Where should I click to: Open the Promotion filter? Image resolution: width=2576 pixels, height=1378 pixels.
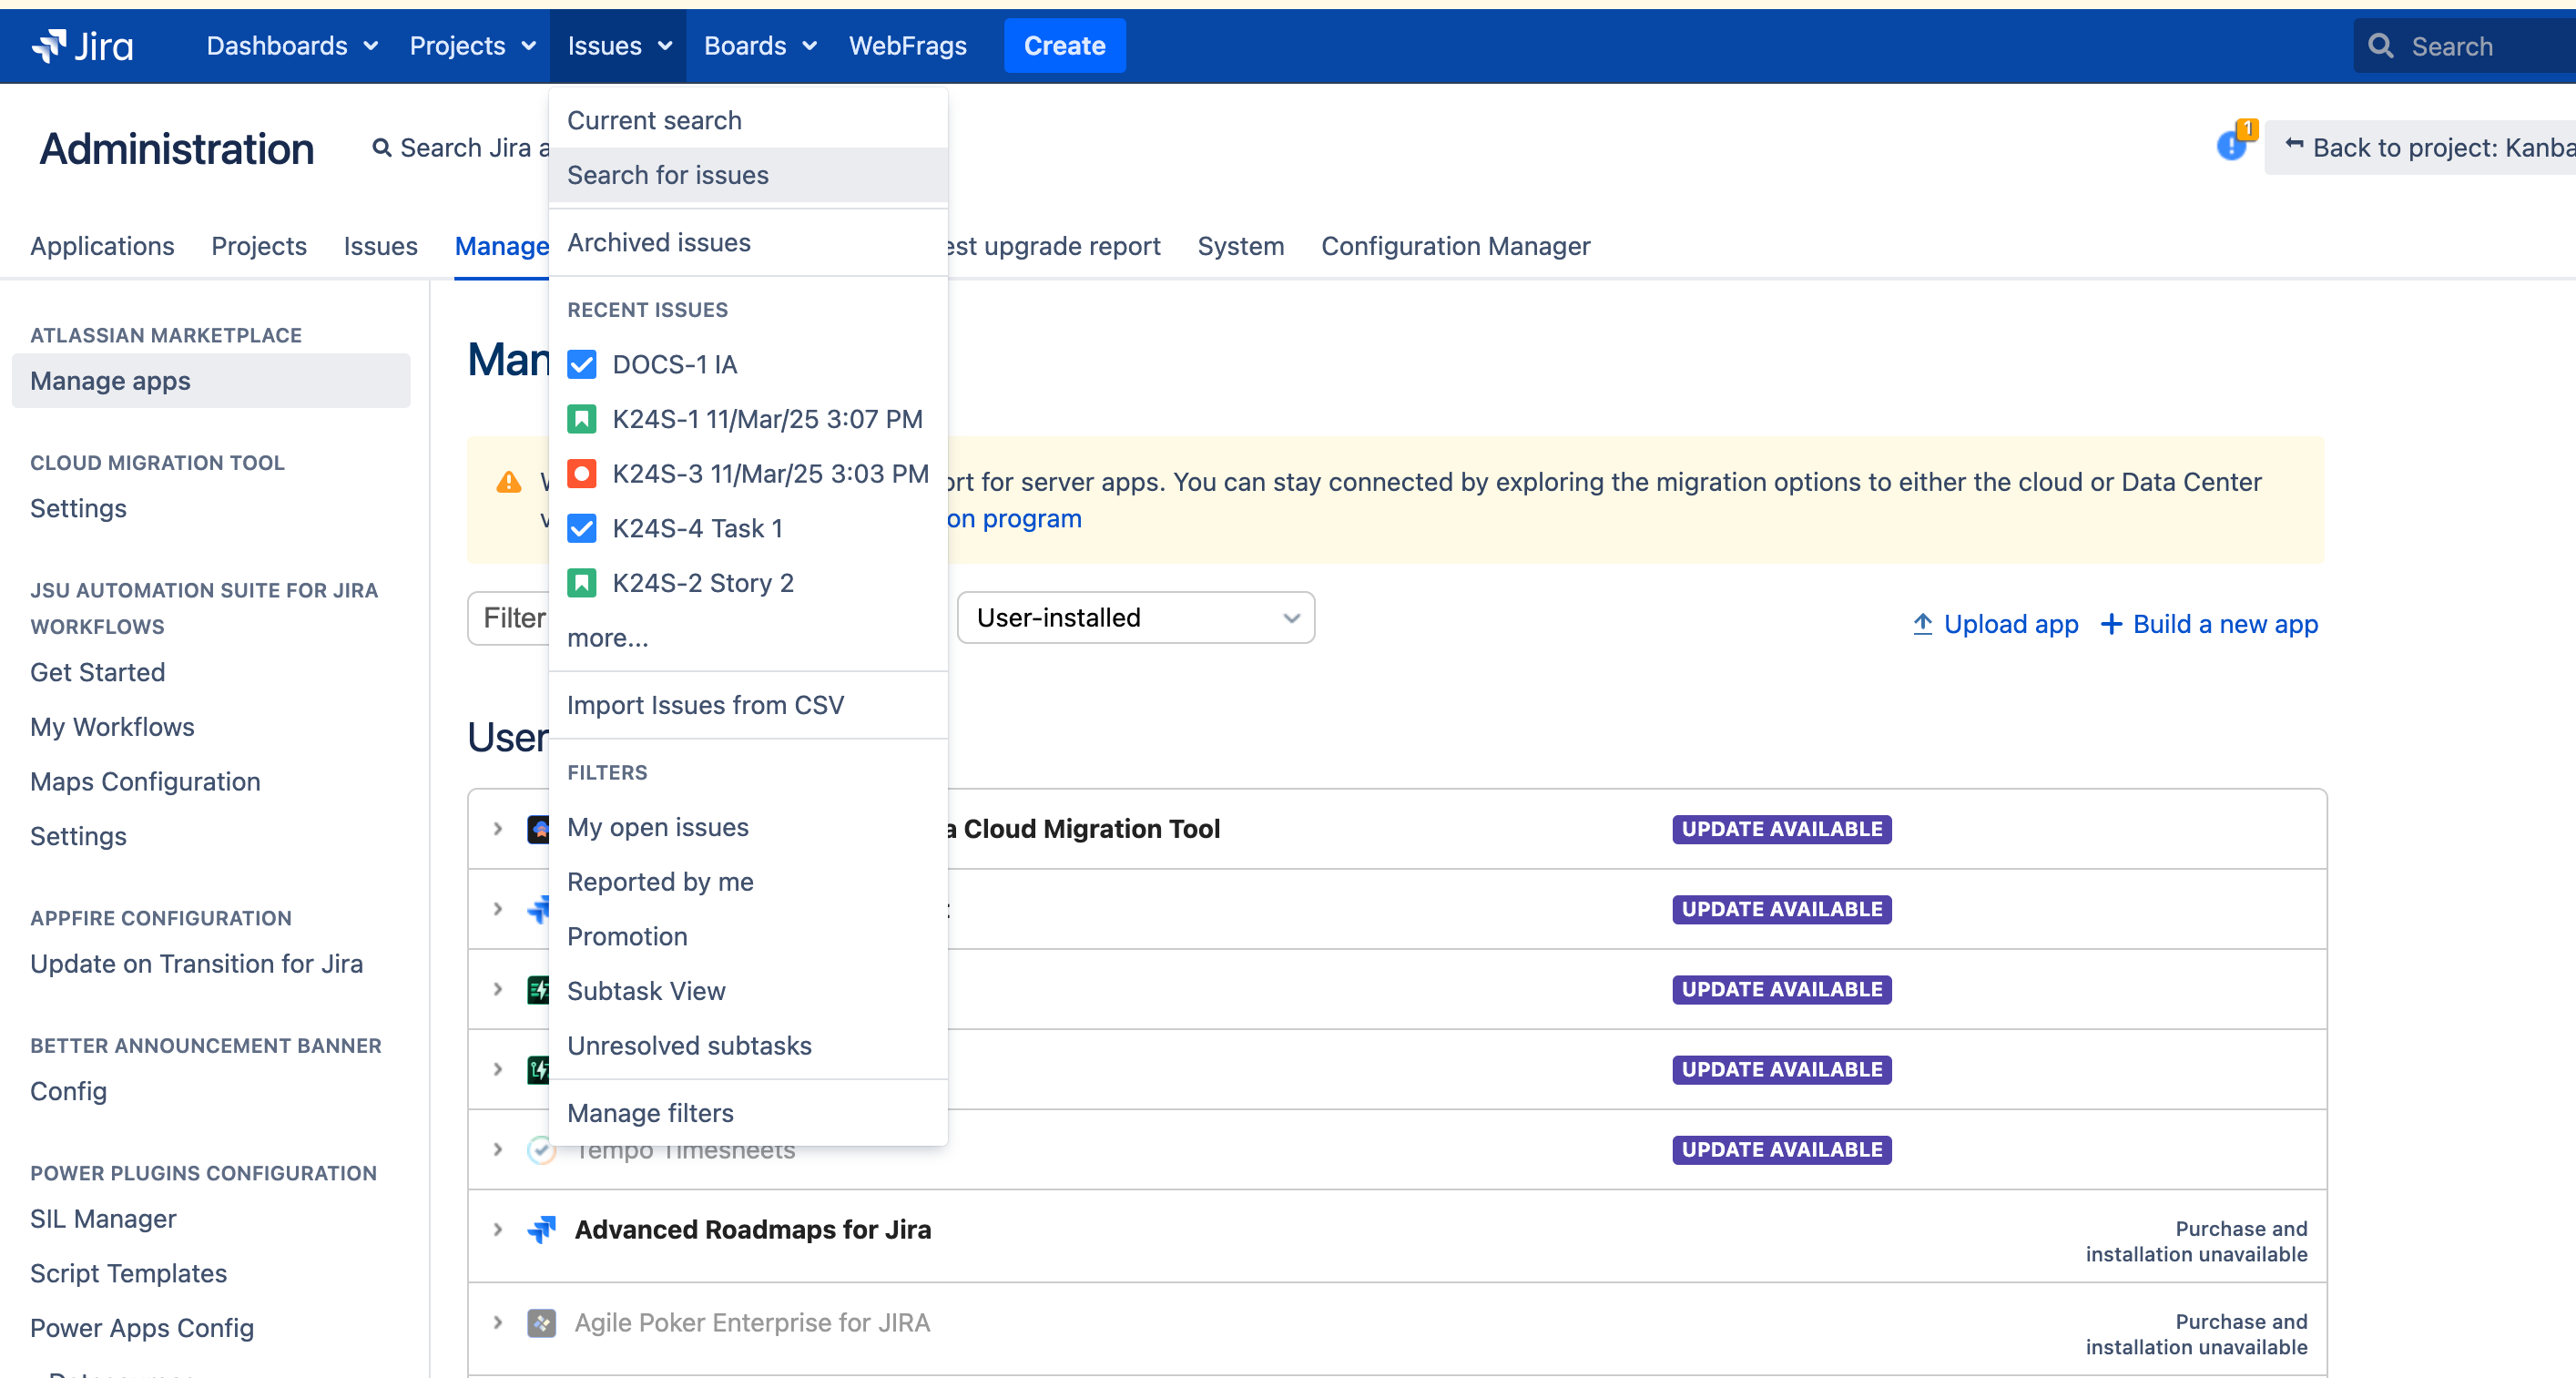click(748, 937)
